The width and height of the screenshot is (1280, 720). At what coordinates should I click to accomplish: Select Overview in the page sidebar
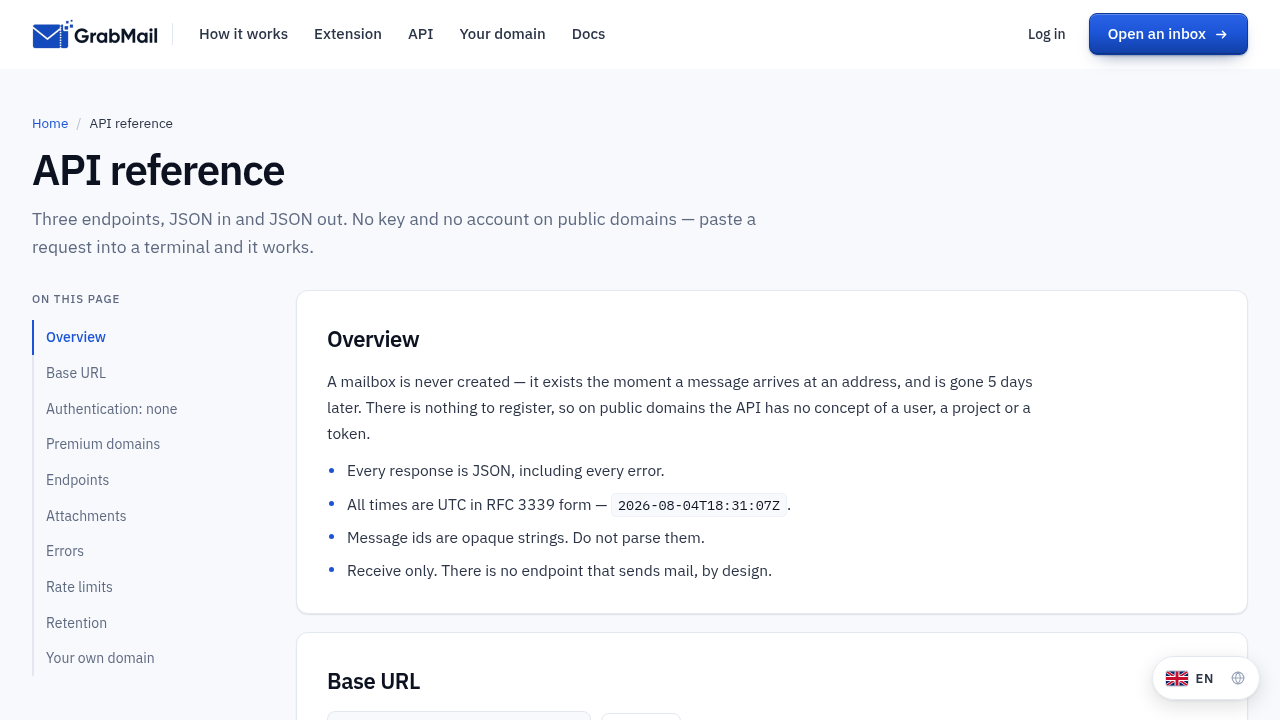tap(76, 337)
